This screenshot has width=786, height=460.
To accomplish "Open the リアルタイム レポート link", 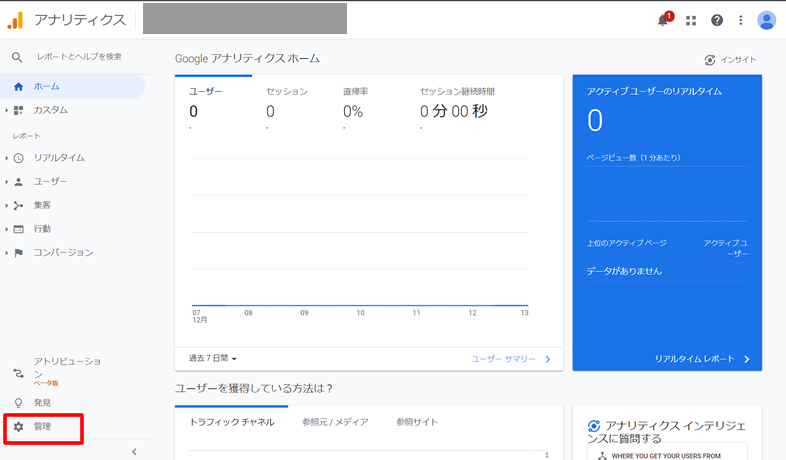I will click(702, 359).
